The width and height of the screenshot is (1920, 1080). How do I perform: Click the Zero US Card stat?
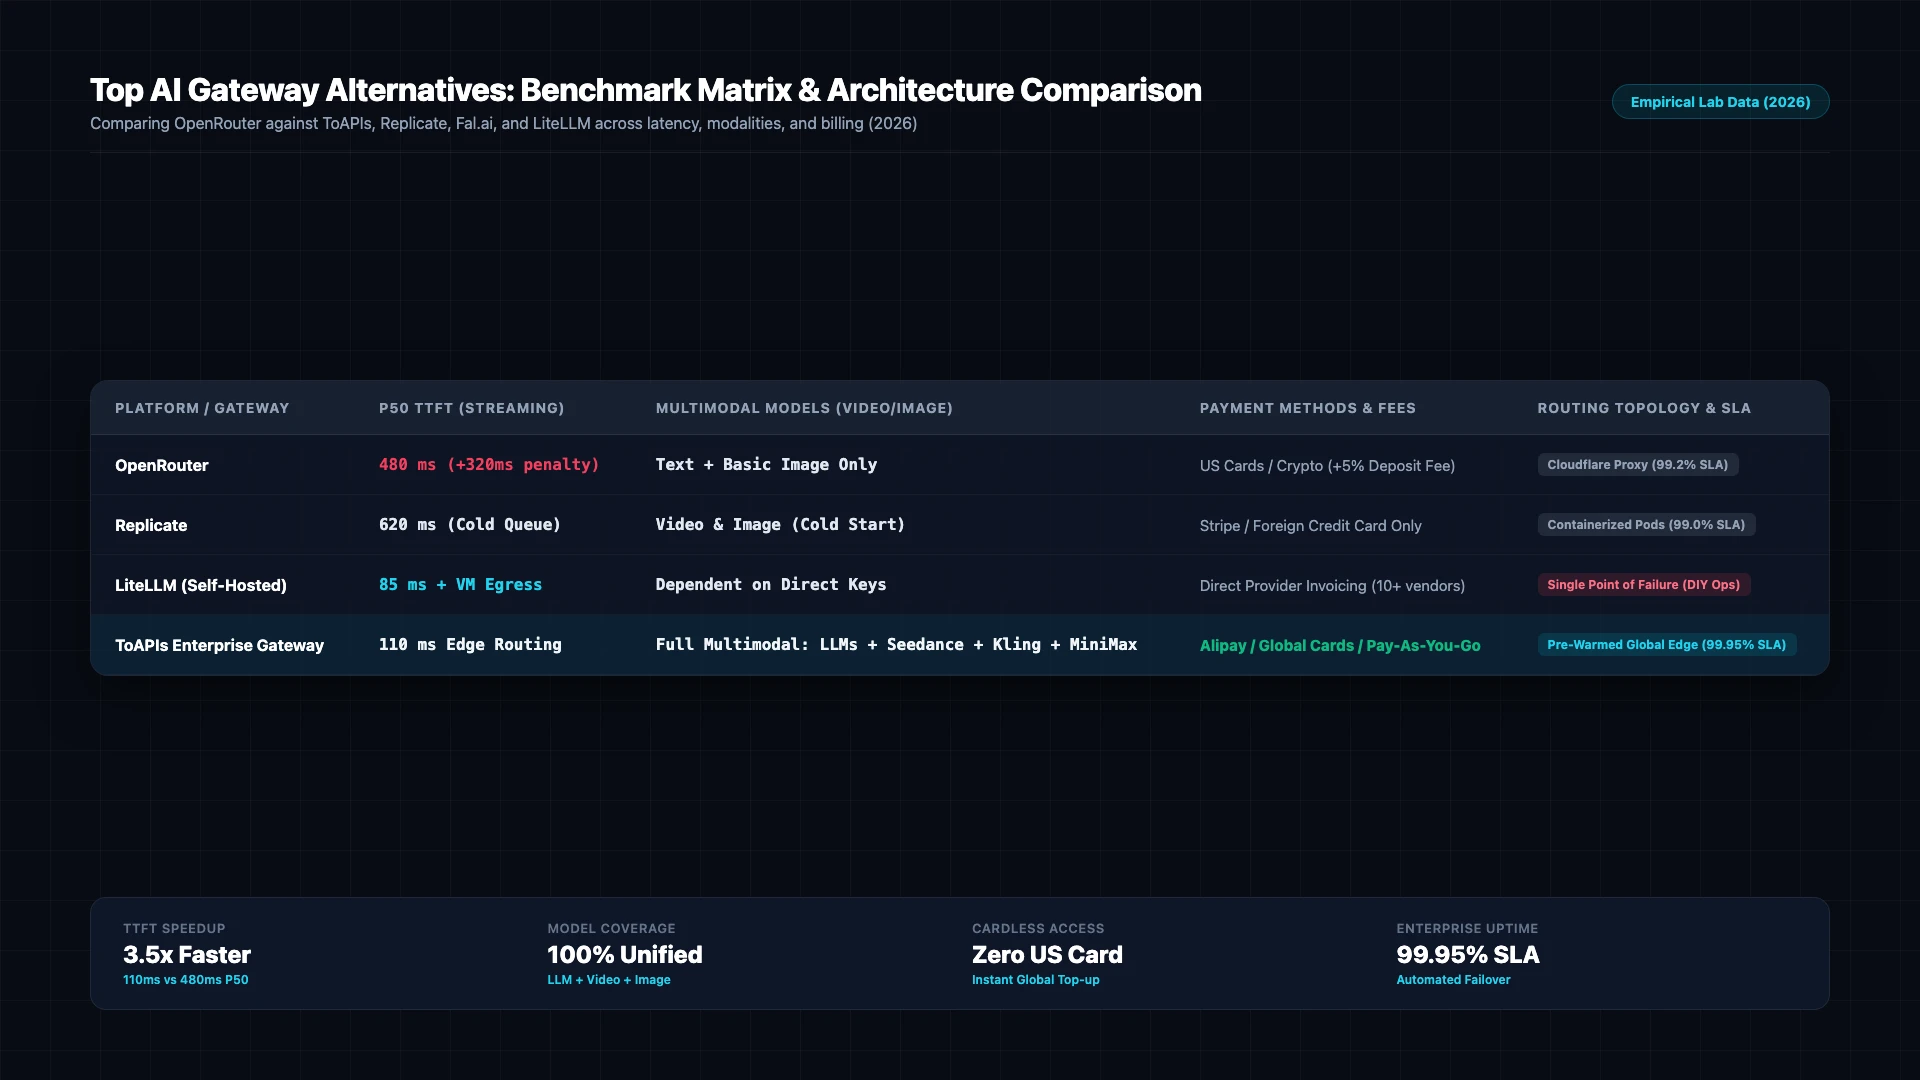click(x=1047, y=955)
